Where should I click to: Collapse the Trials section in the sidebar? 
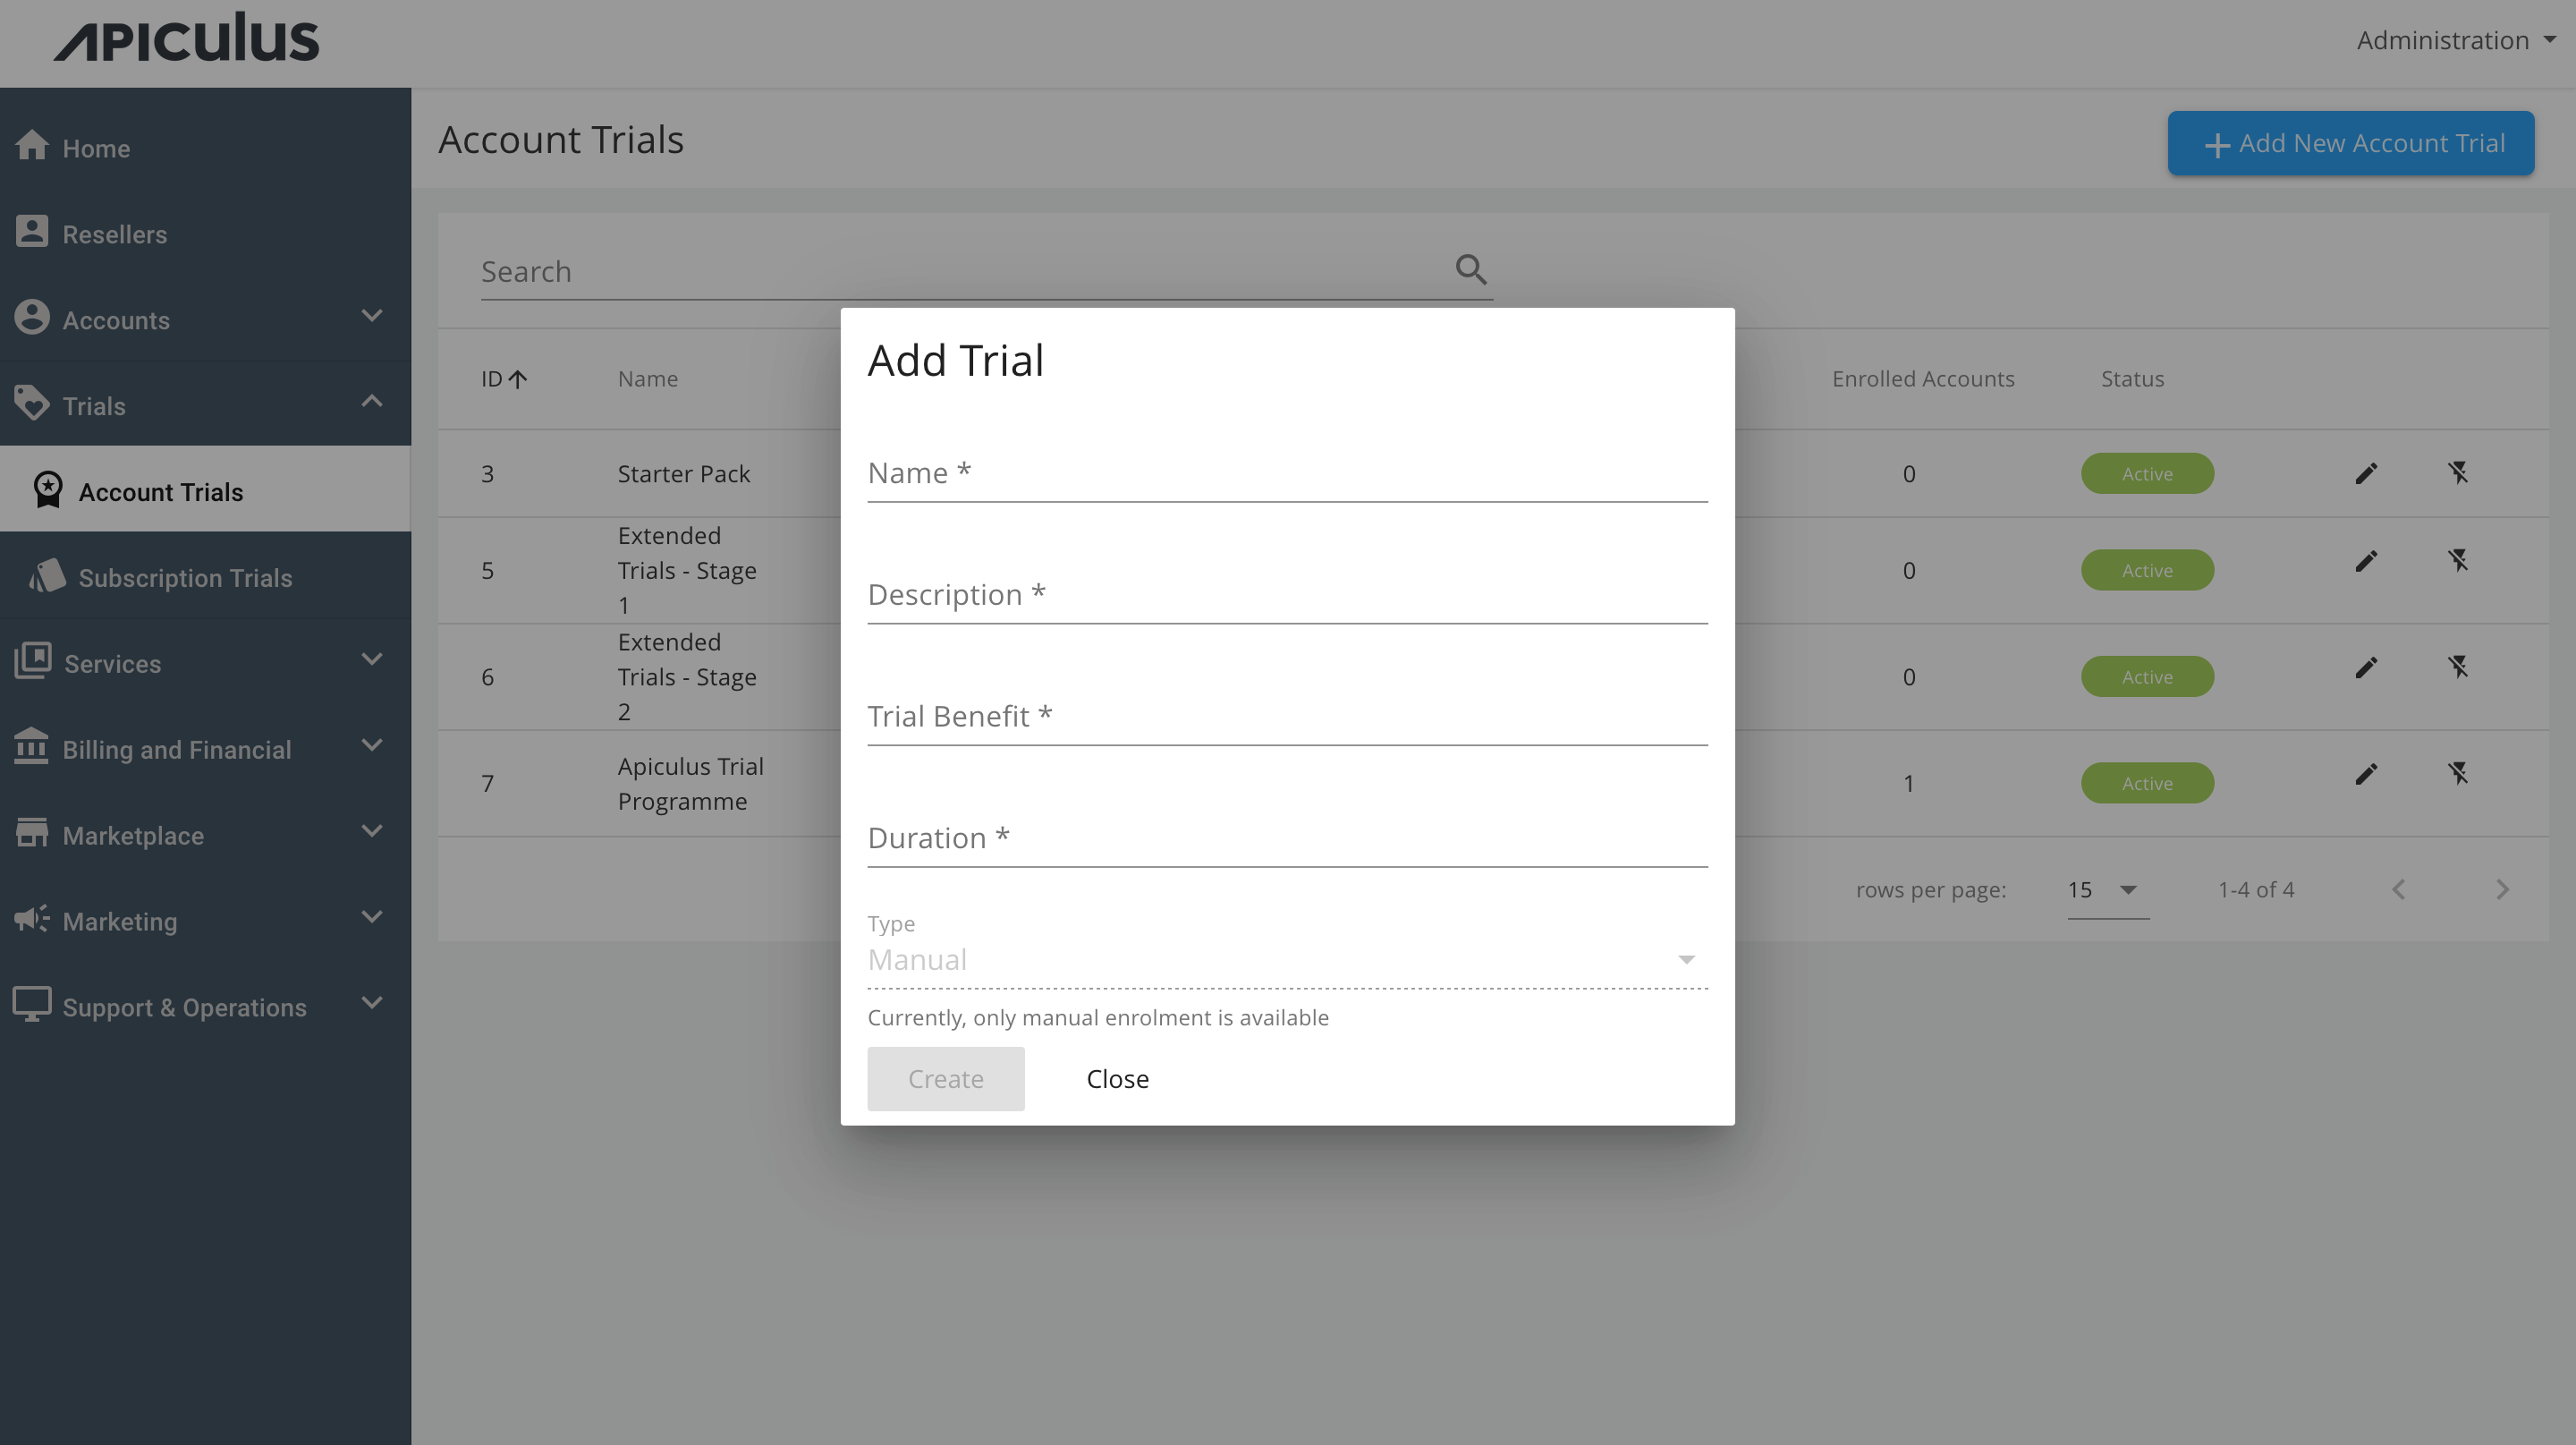(x=371, y=403)
